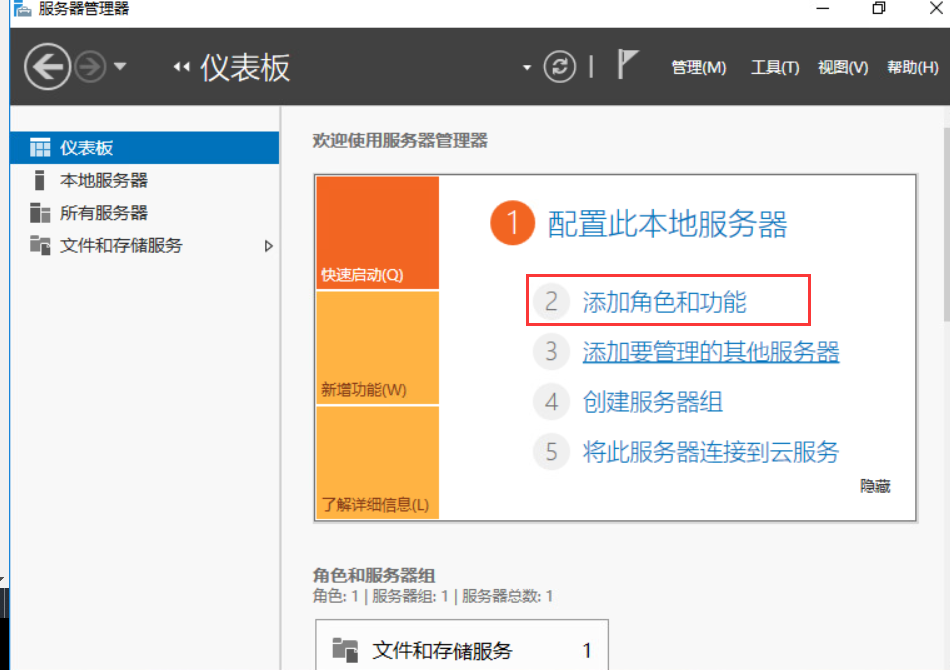The height and width of the screenshot is (670, 950).
Task: Click the vertical scrollbar on the right
Action: point(946,224)
